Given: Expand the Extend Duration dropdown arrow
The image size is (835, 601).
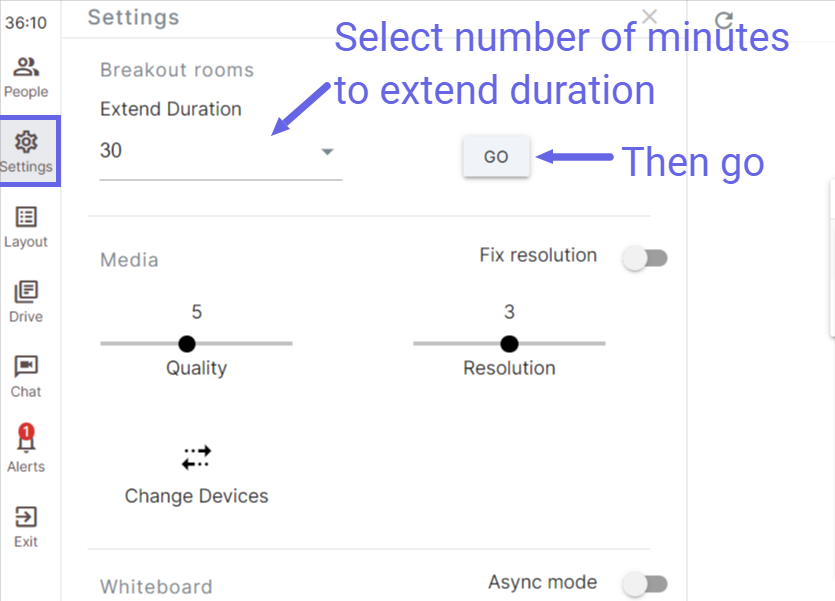Looking at the screenshot, I should click(328, 152).
